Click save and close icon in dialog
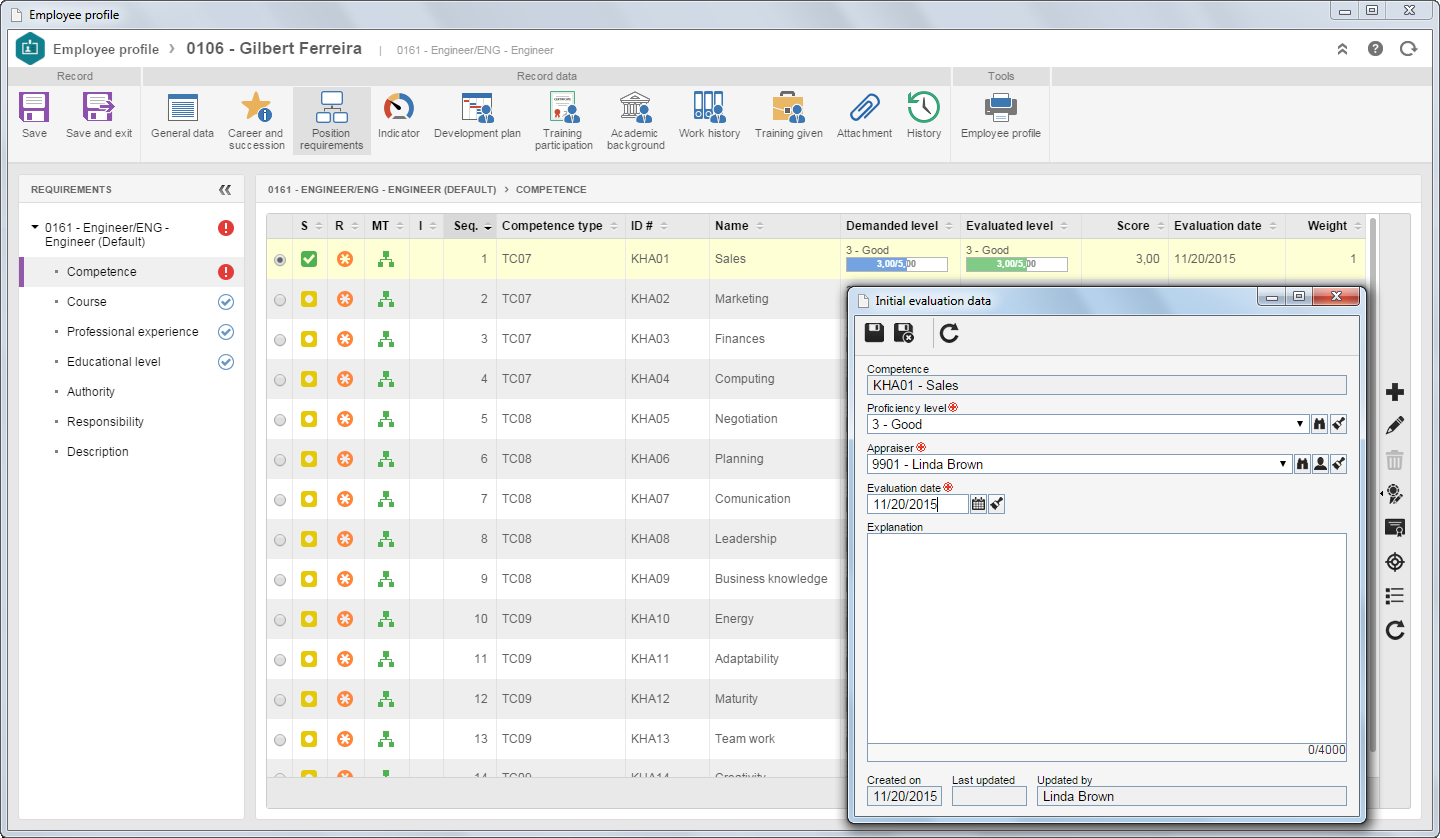The height and width of the screenshot is (838, 1440). [x=904, y=334]
